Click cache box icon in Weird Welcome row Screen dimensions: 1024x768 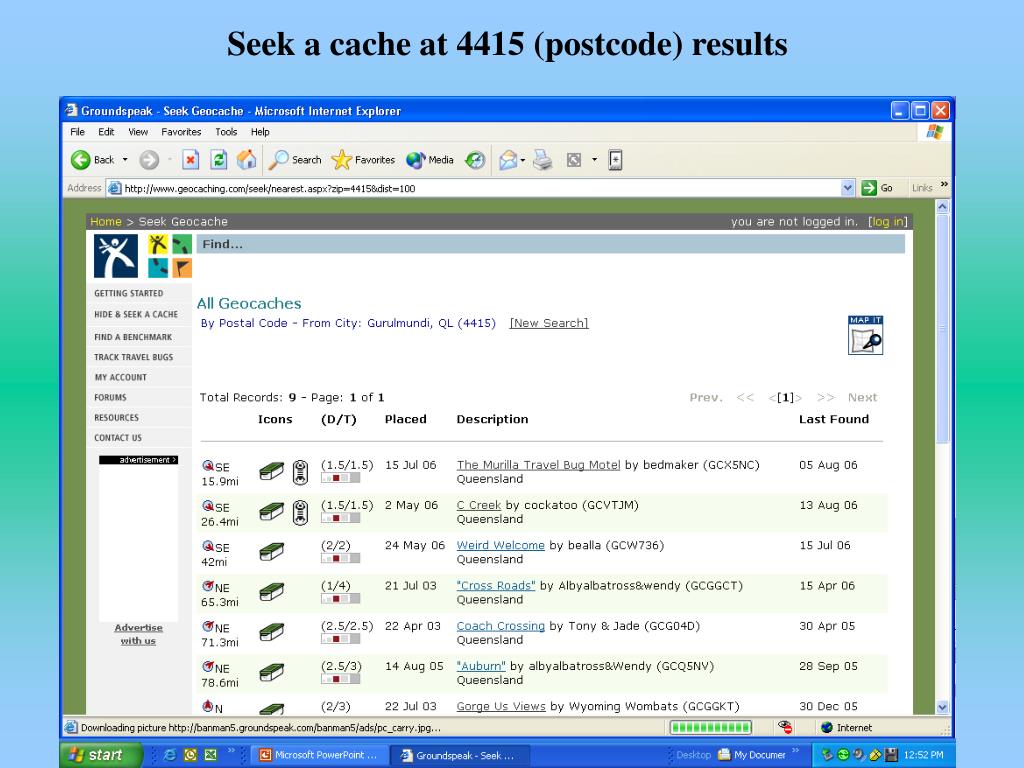click(x=272, y=552)
